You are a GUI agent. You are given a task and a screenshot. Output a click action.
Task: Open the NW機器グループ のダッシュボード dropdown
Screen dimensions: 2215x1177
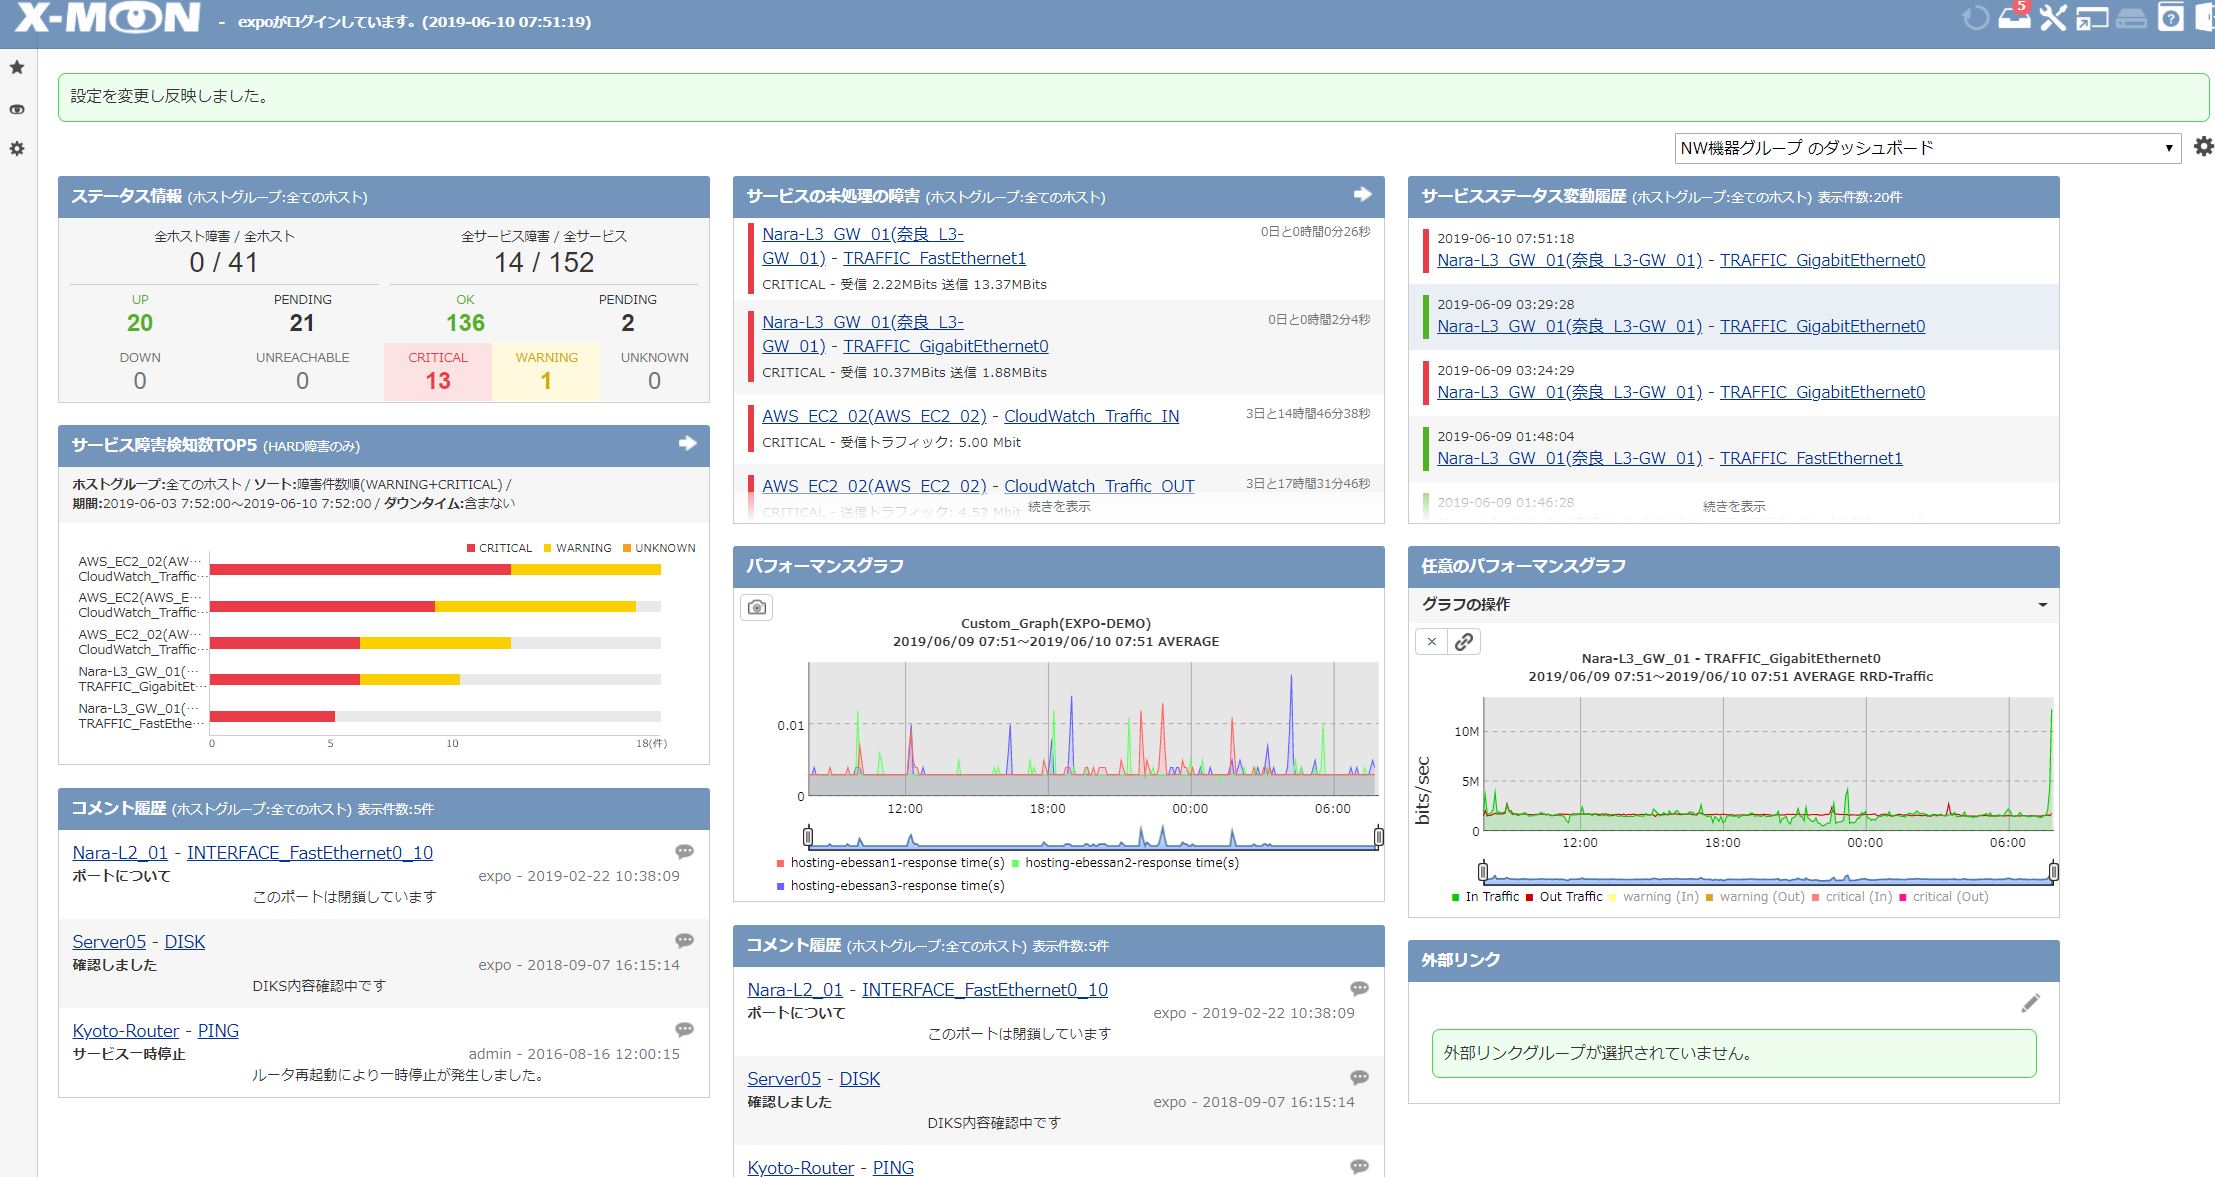point(1927,148)
